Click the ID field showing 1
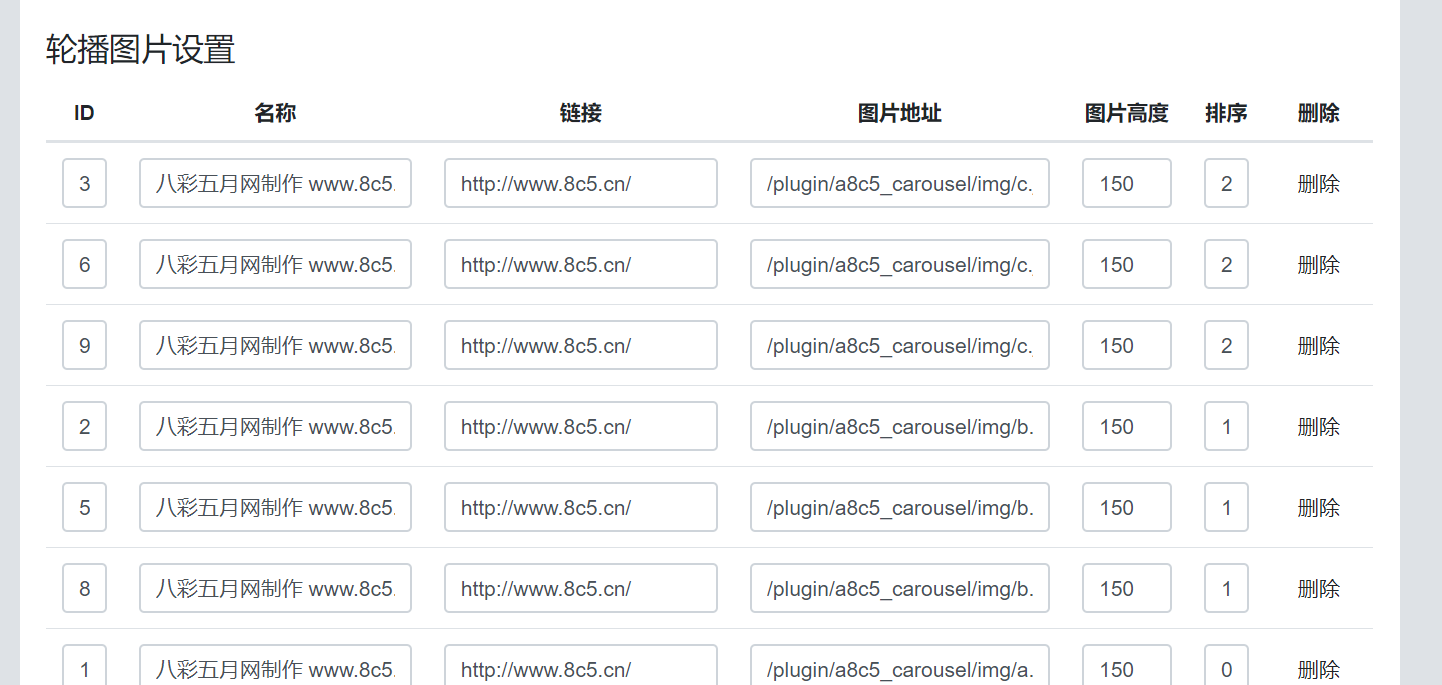The height and width of the screenshot is (685, 1442). pyautogui.click(x=84, y=665)
